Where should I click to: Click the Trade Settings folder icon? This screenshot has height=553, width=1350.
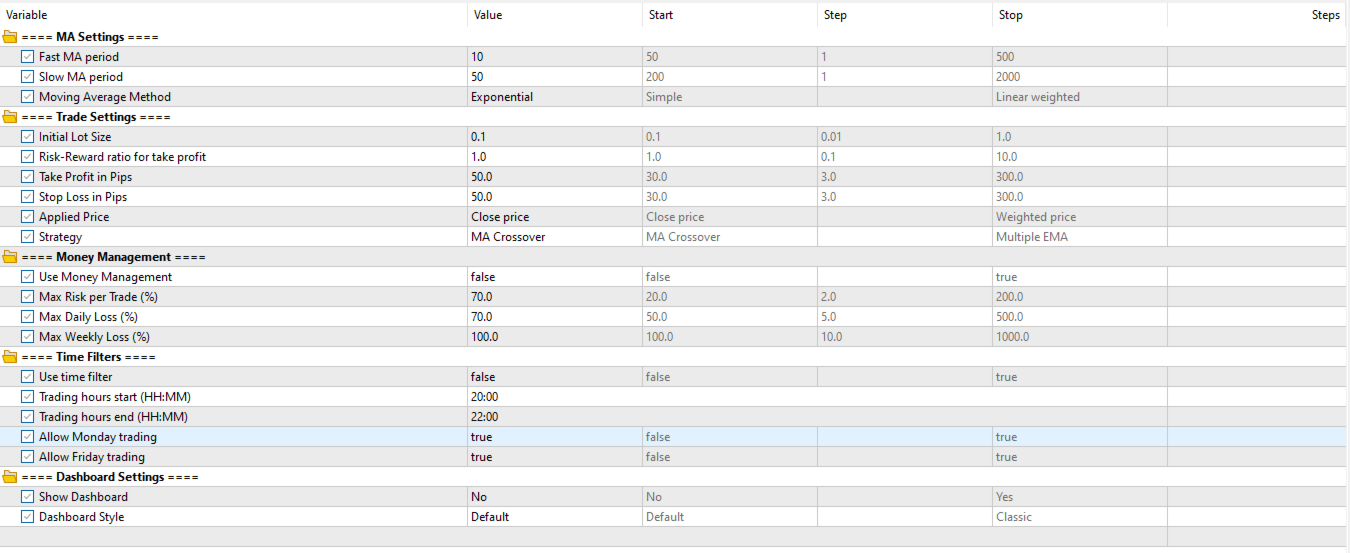pyautogui.click(x=10, y=117)
